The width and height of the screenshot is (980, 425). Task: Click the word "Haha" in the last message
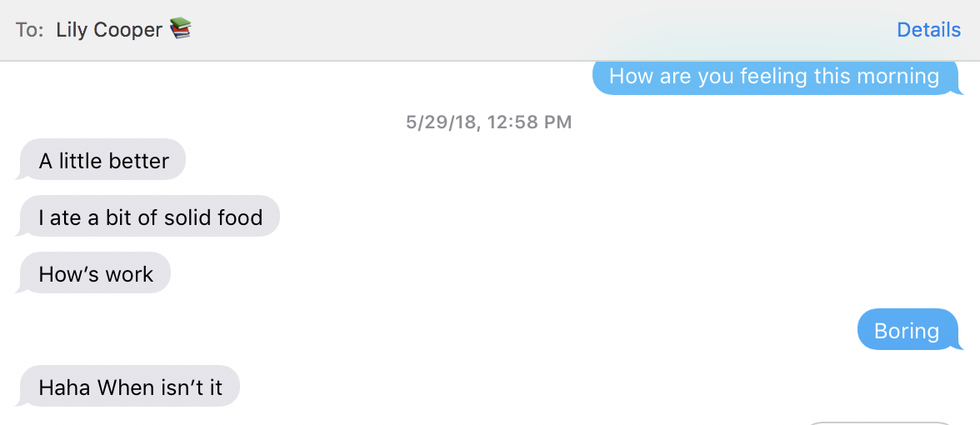[64, 387]
